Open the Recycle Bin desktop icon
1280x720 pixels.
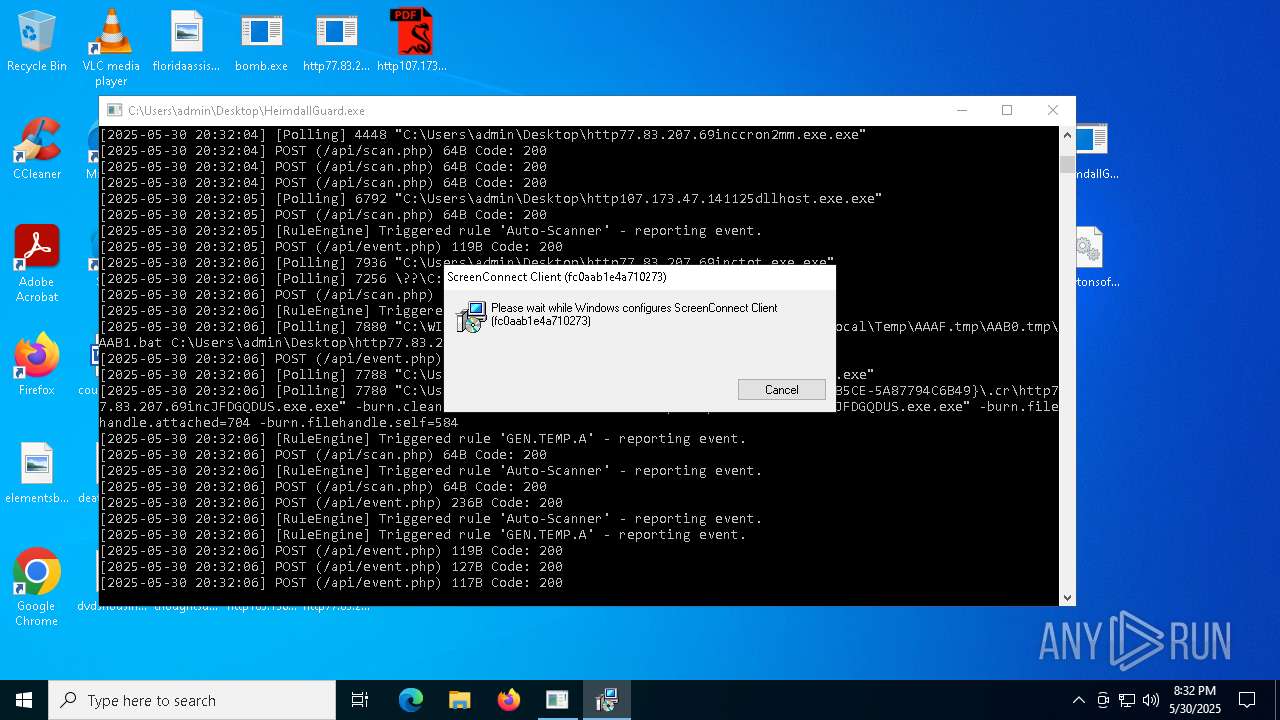tap(37, 41)
